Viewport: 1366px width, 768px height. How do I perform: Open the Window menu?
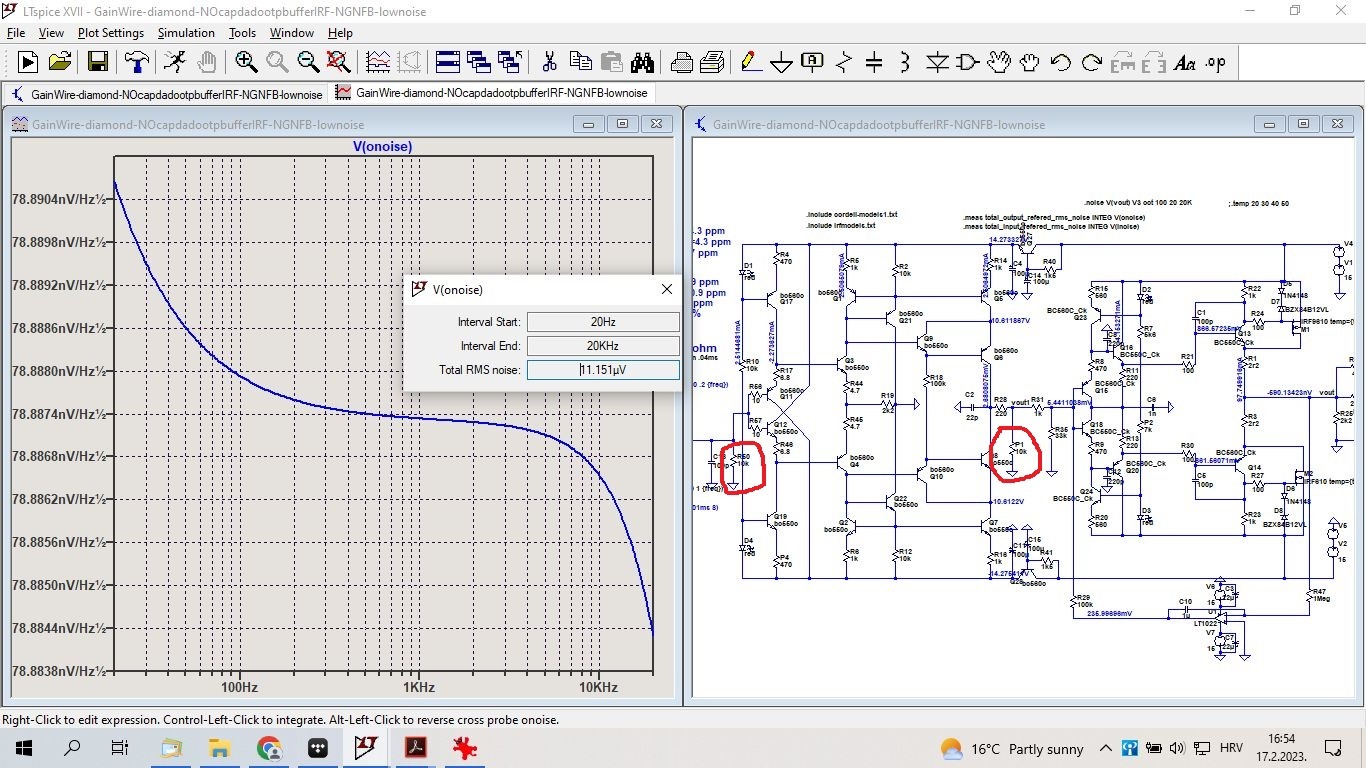292,33
